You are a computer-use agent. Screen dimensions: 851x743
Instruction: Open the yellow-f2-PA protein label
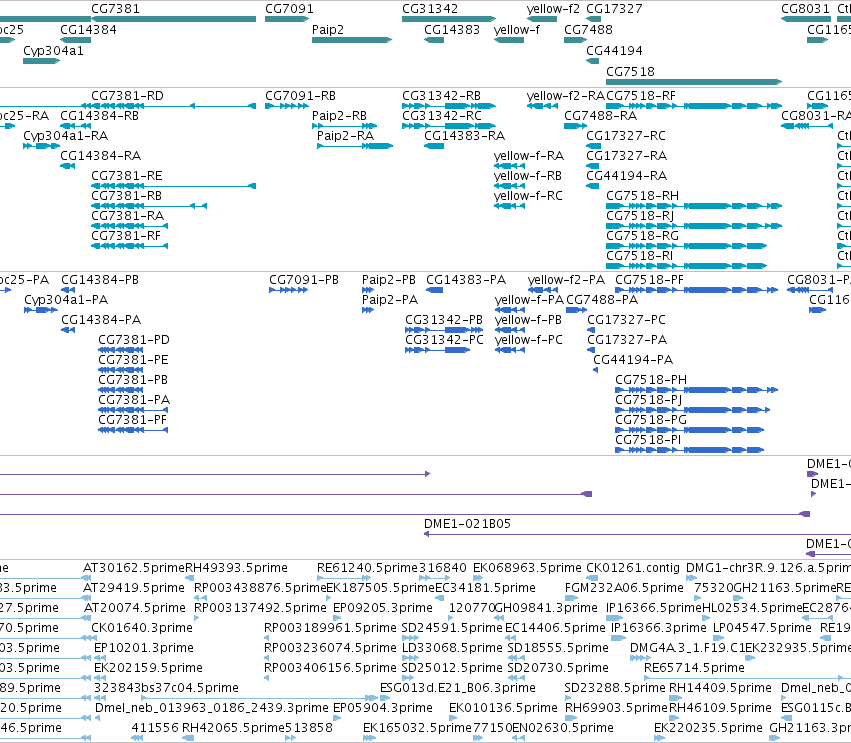[x=566, y=280]
